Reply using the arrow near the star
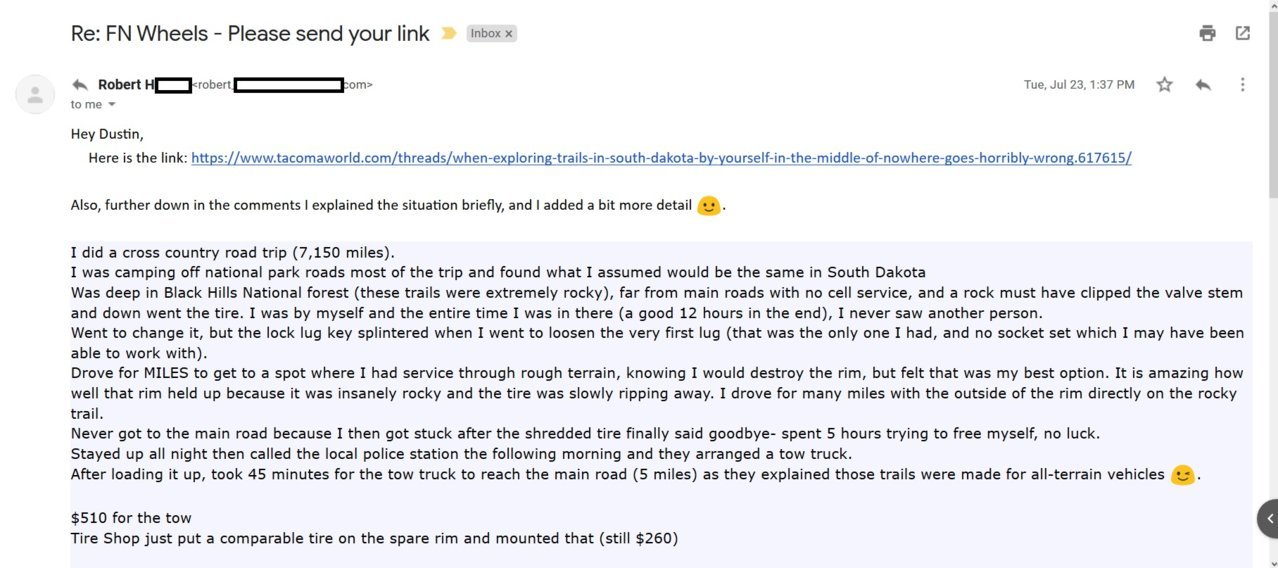This screenshot has width=1278, height=568. [1203, 85]
